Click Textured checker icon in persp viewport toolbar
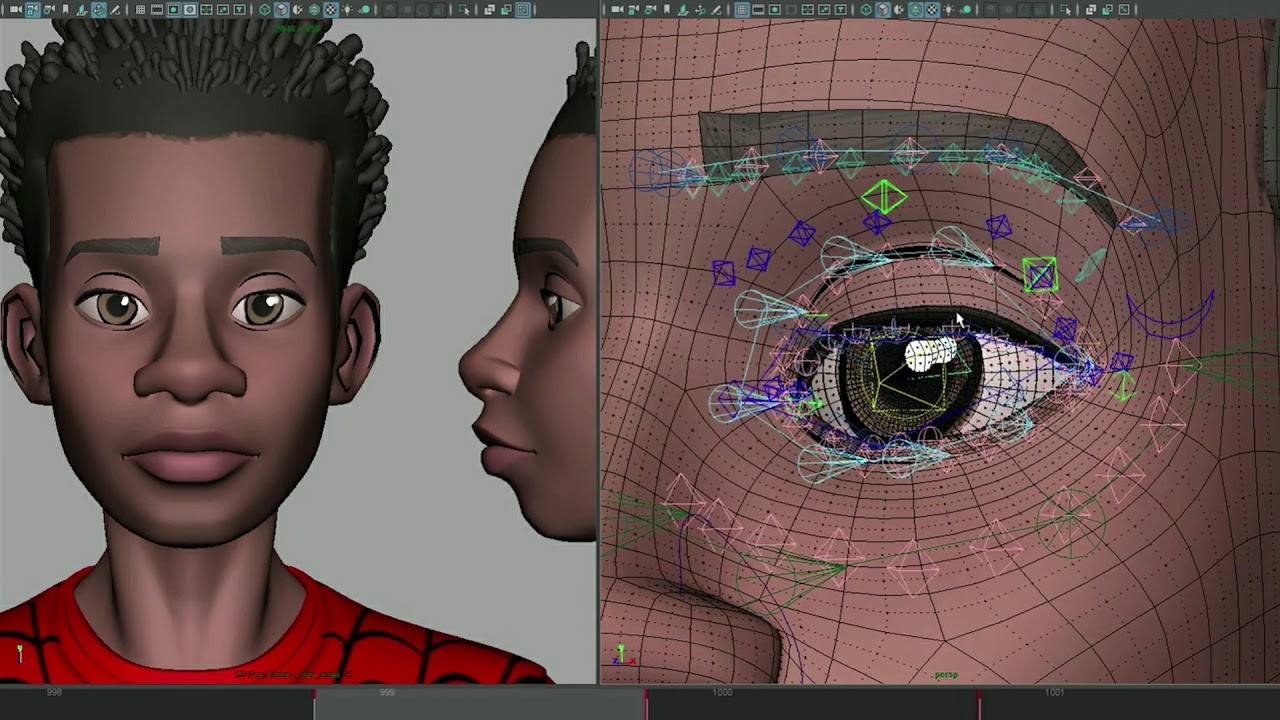 pyautogui.click(x=932, y=10)
